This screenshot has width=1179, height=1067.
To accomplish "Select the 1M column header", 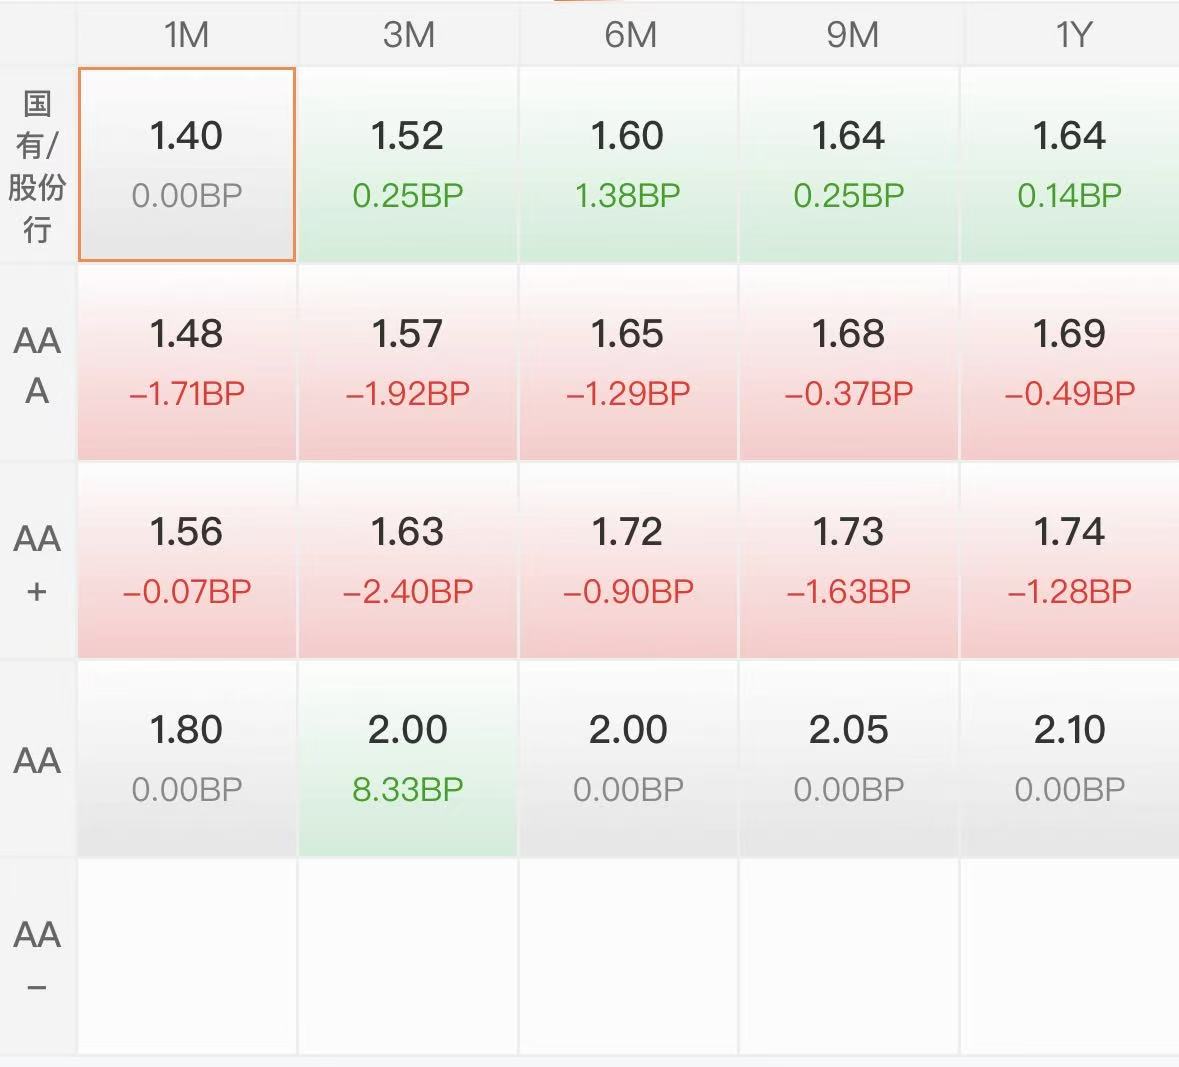I will (x=186, y=35).
